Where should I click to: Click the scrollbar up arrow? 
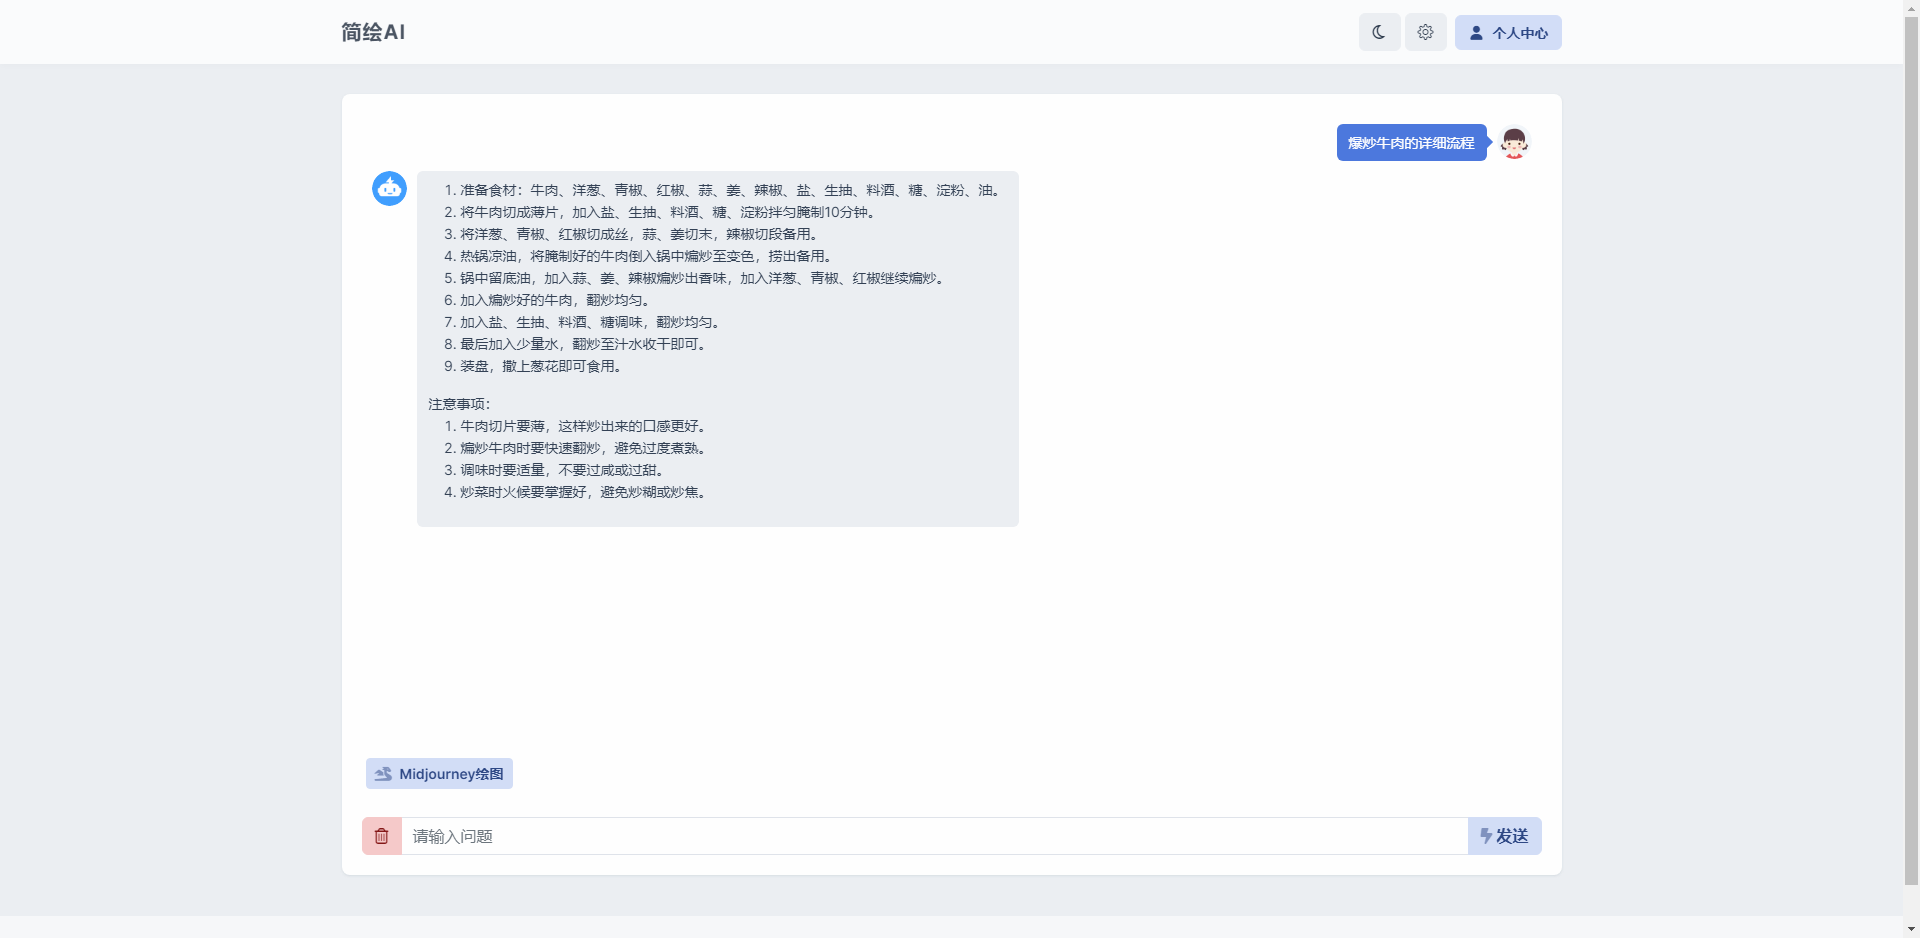[1911, 7]
